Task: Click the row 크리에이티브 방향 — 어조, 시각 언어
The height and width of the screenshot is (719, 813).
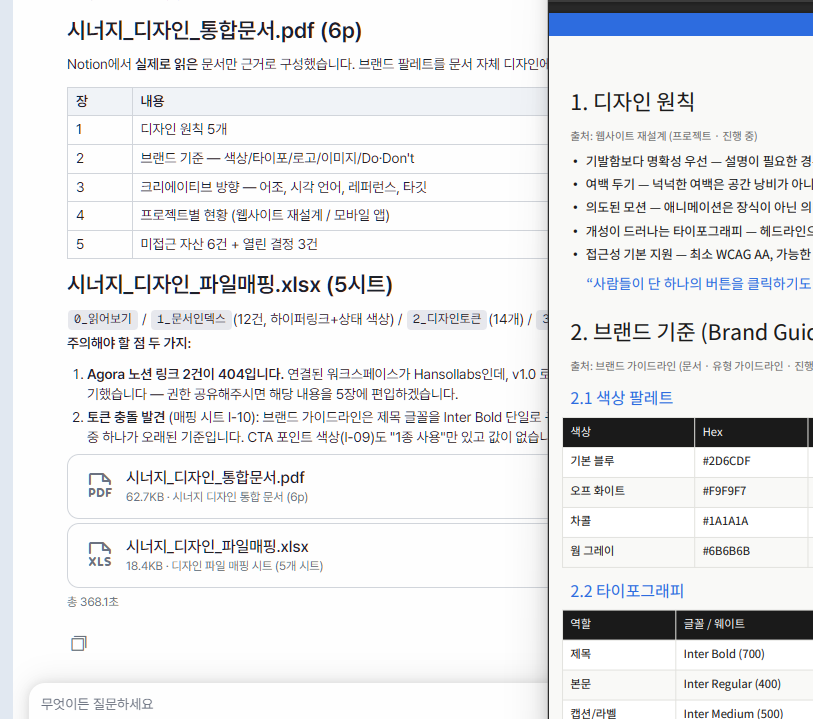Action: [x=307, y=187]
